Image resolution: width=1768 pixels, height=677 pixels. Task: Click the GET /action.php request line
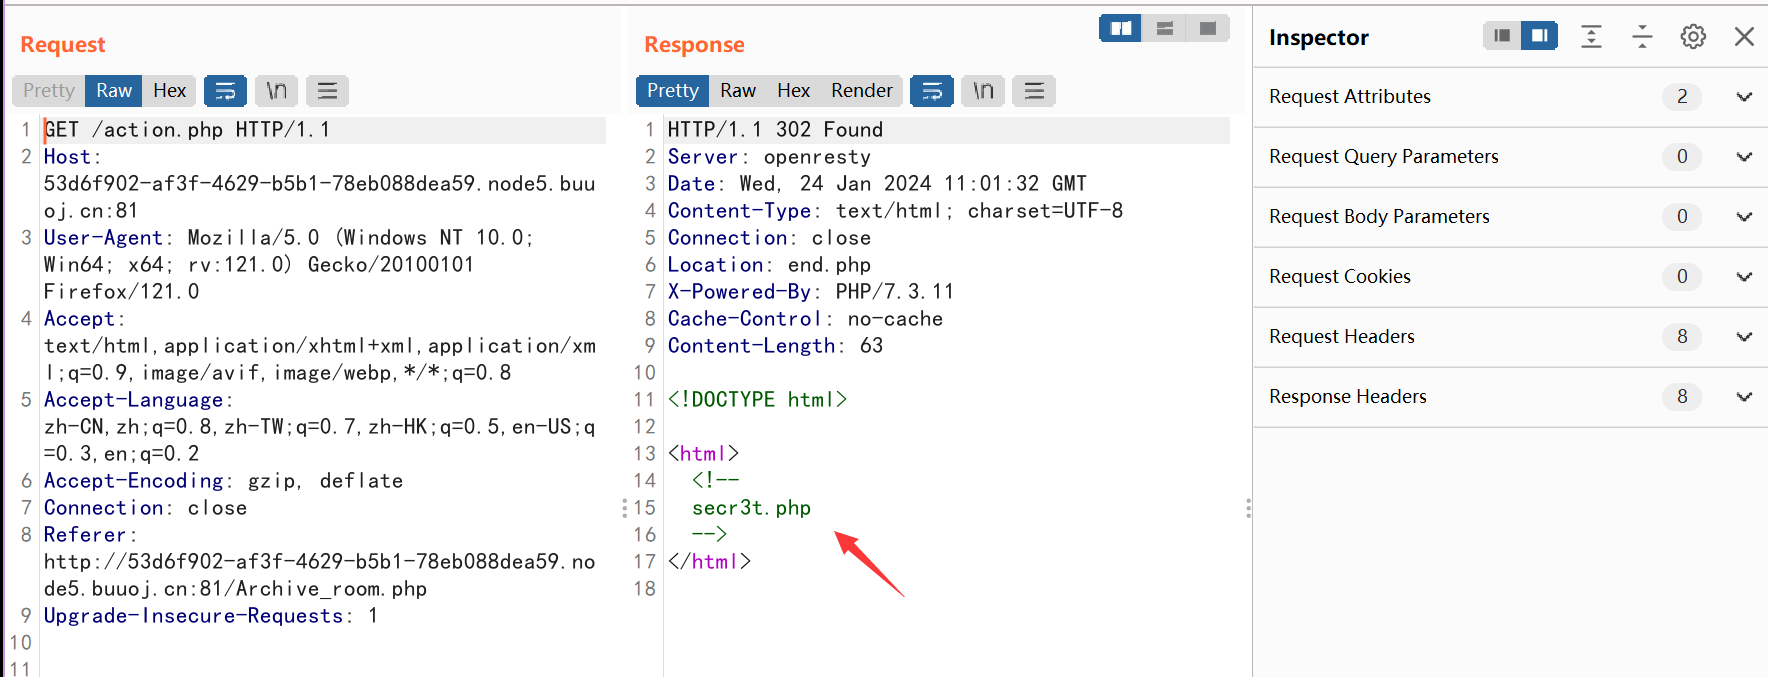187,130
